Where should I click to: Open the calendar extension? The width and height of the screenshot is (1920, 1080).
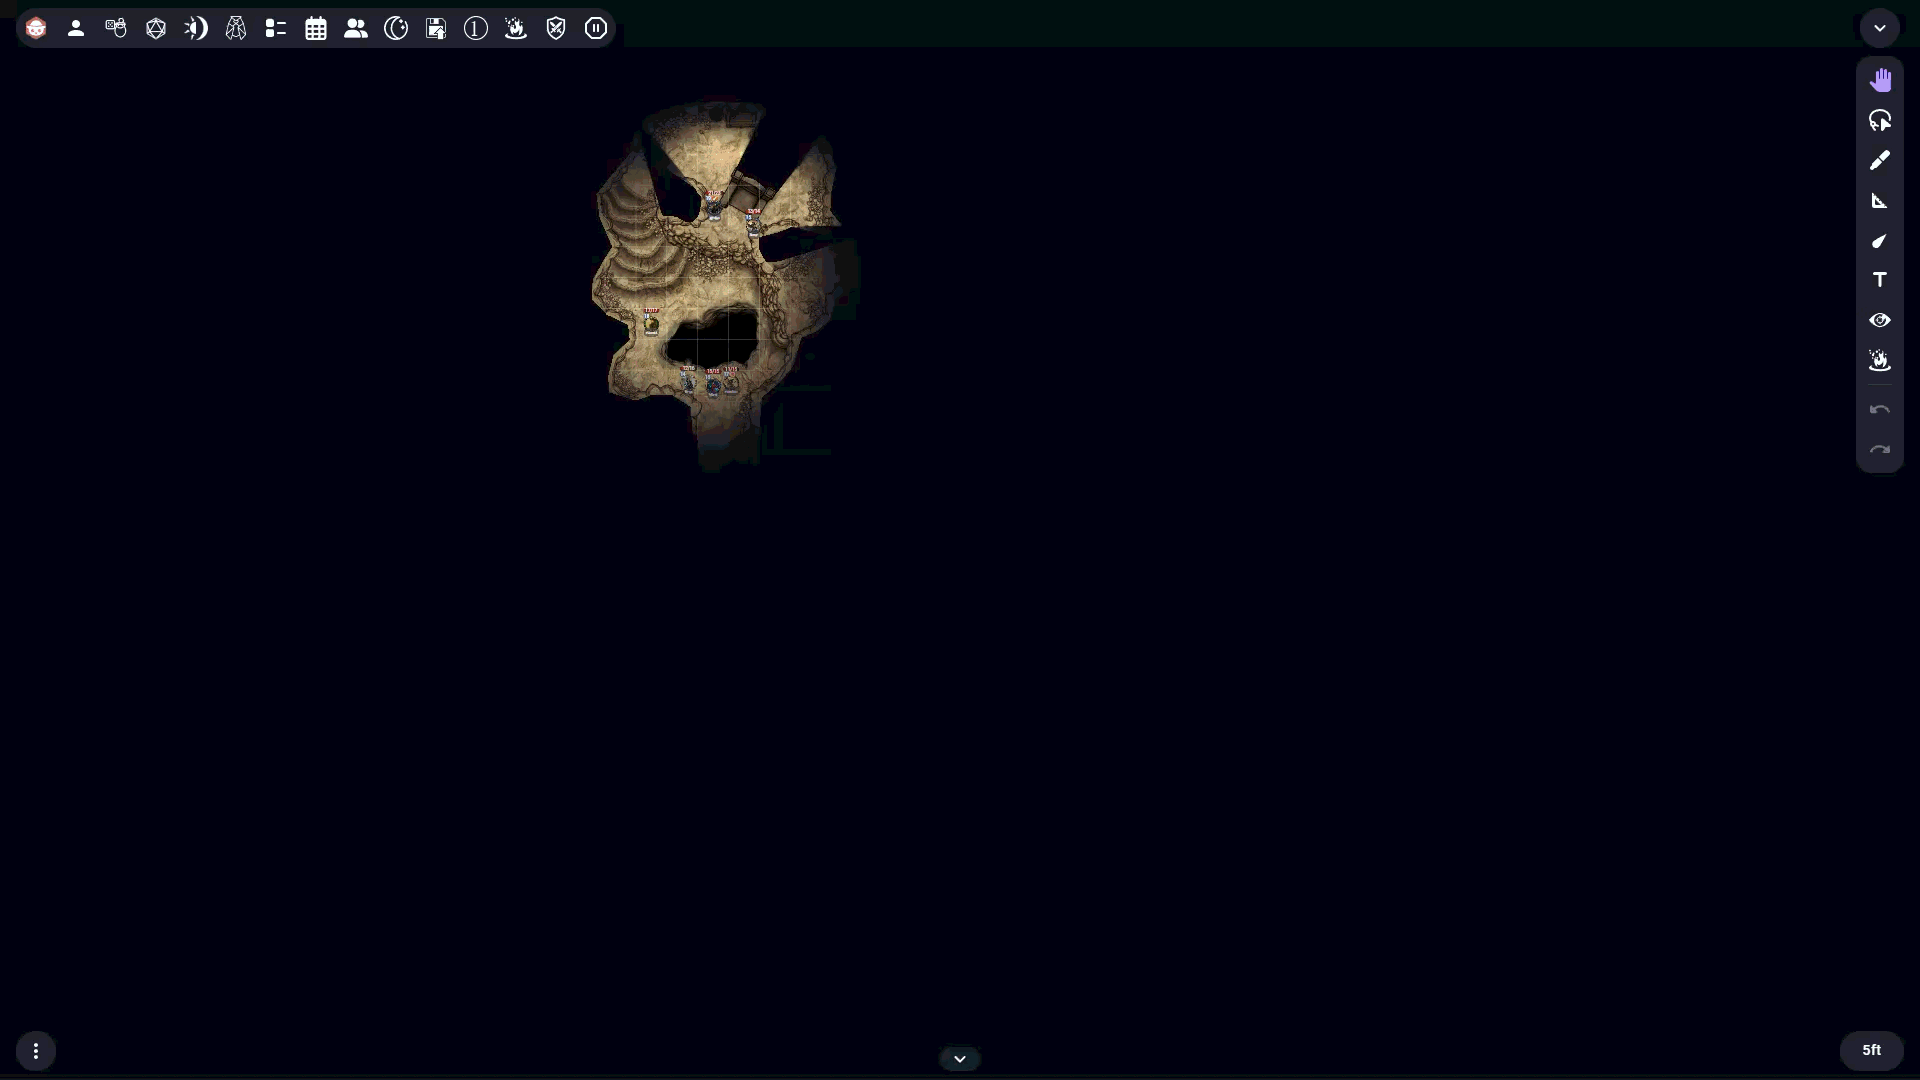316,28
